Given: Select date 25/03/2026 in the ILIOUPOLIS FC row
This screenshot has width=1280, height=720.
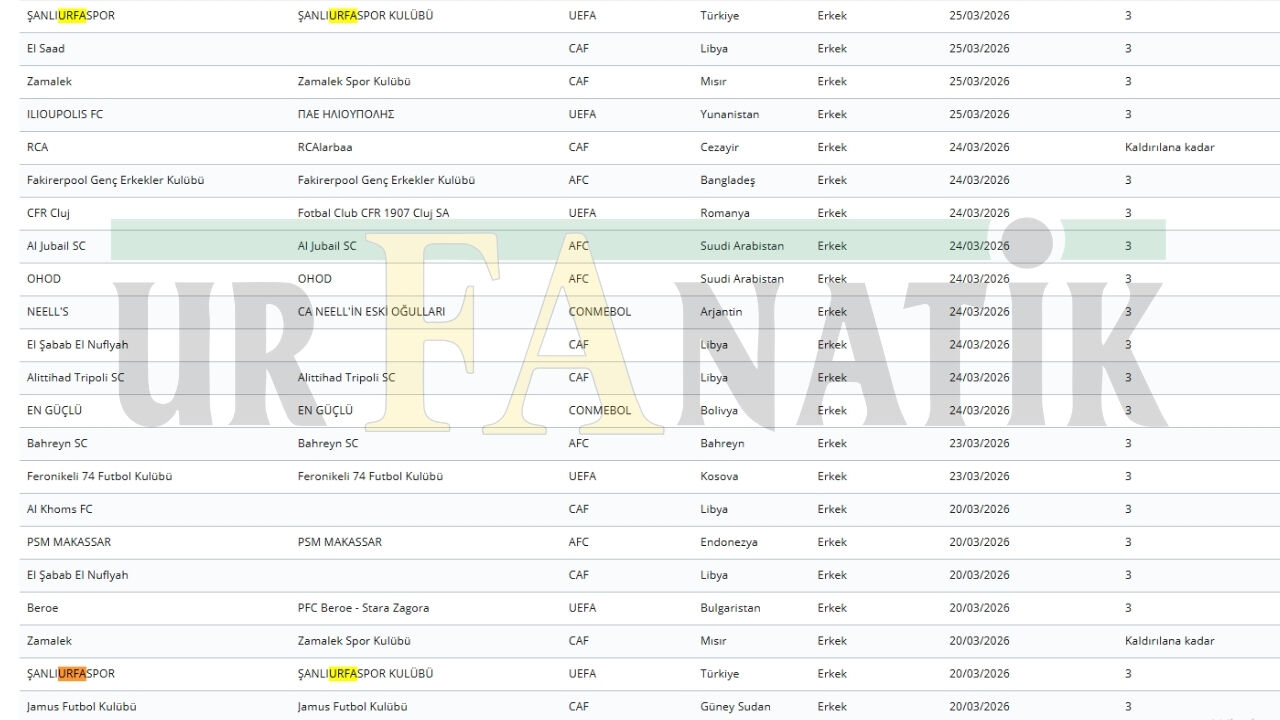Looking at the screenshot, I should (979, 114).
